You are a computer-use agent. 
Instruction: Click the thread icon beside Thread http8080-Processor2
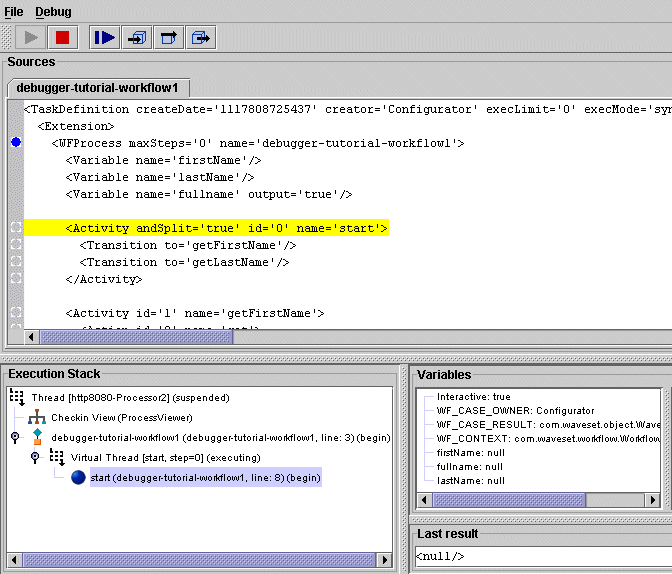(x=18, y=397)
